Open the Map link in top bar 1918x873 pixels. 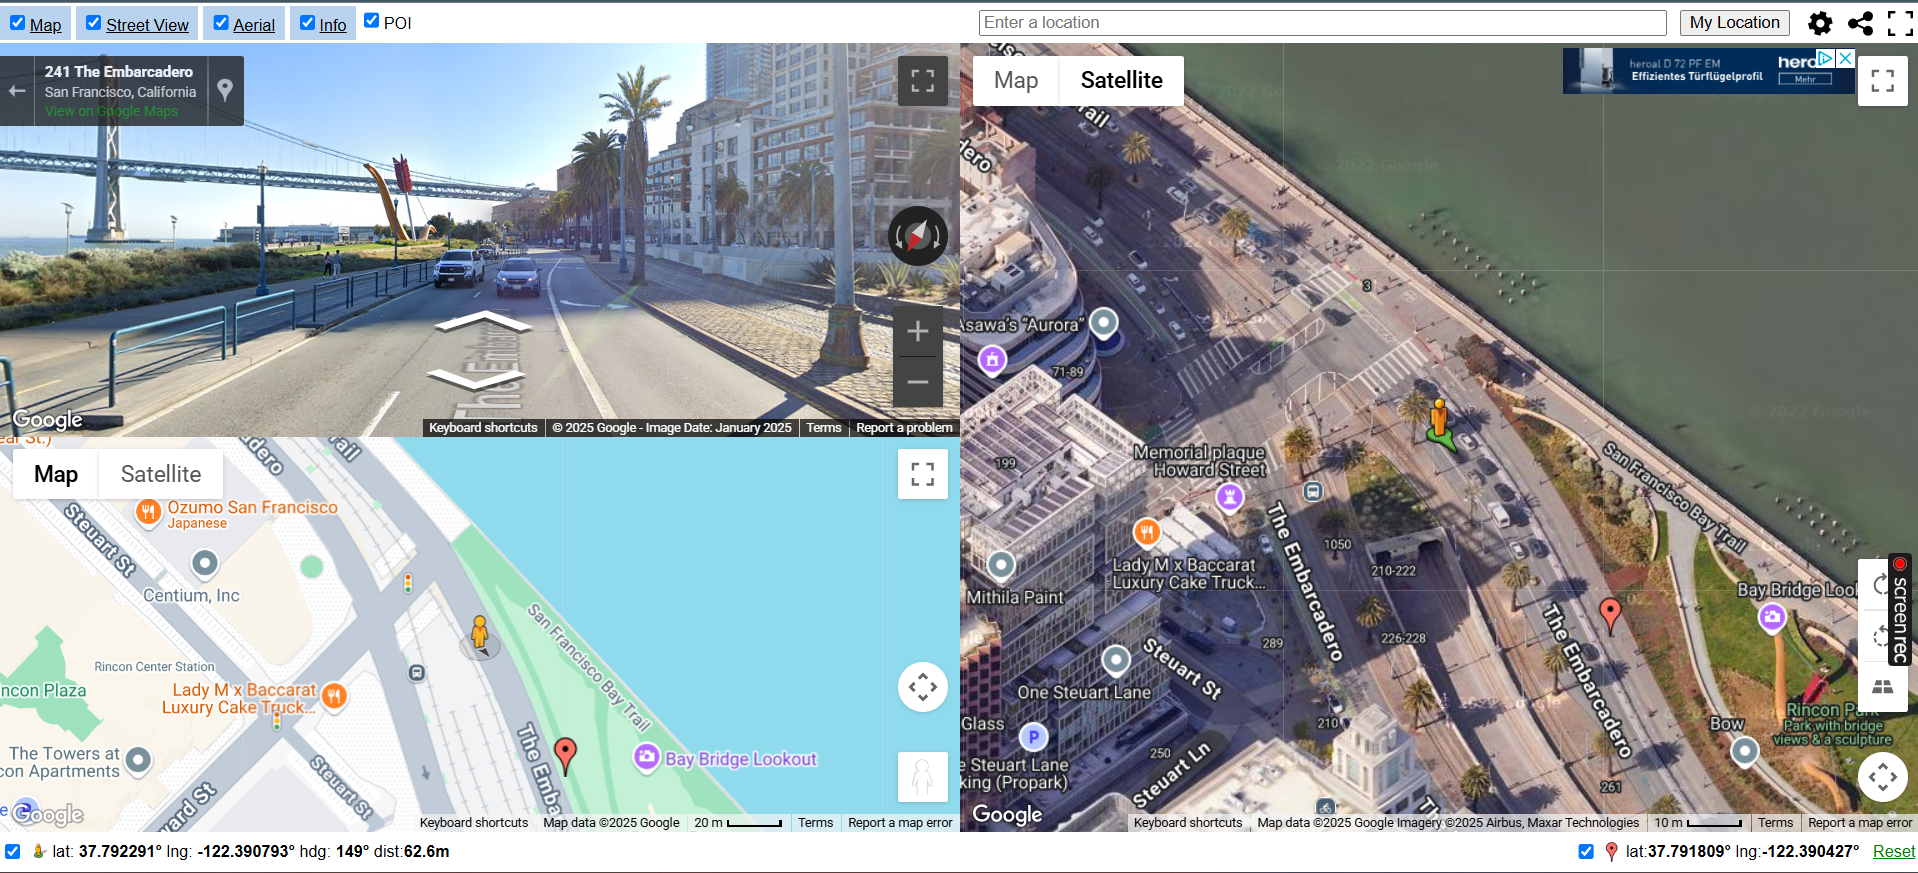point(45,25)
